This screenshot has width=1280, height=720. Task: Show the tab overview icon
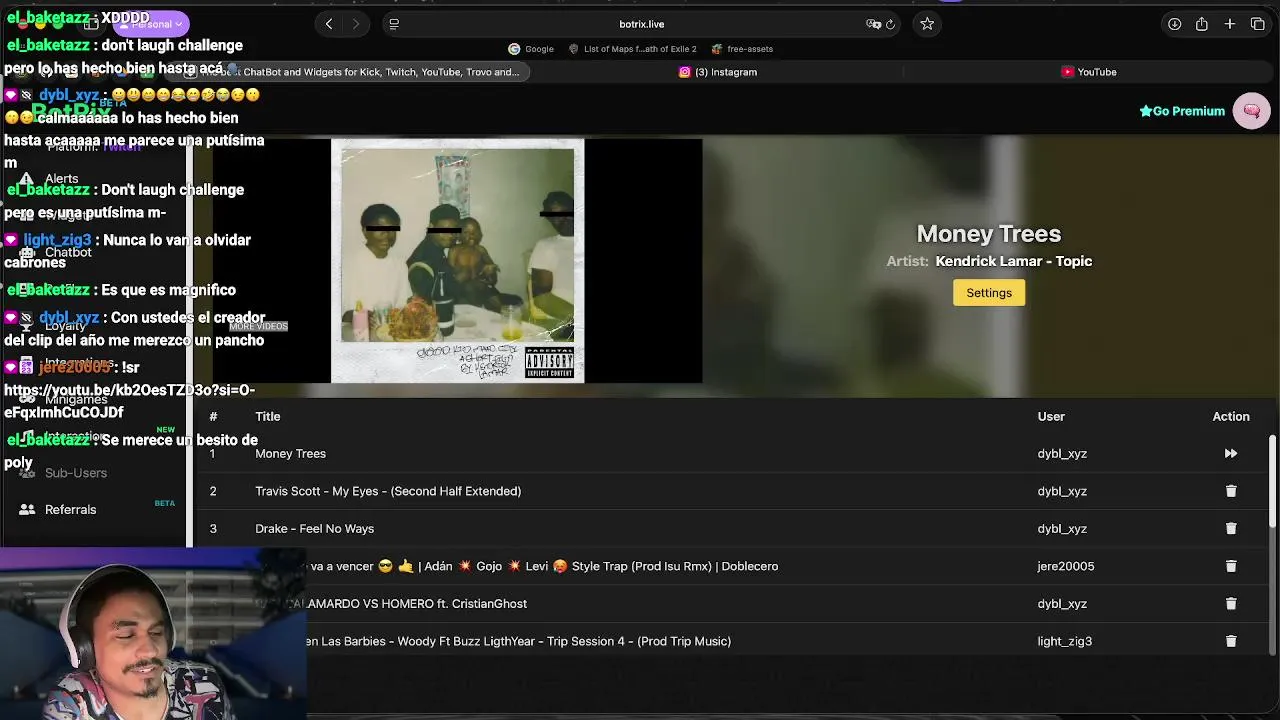[x=1258, y=24]
